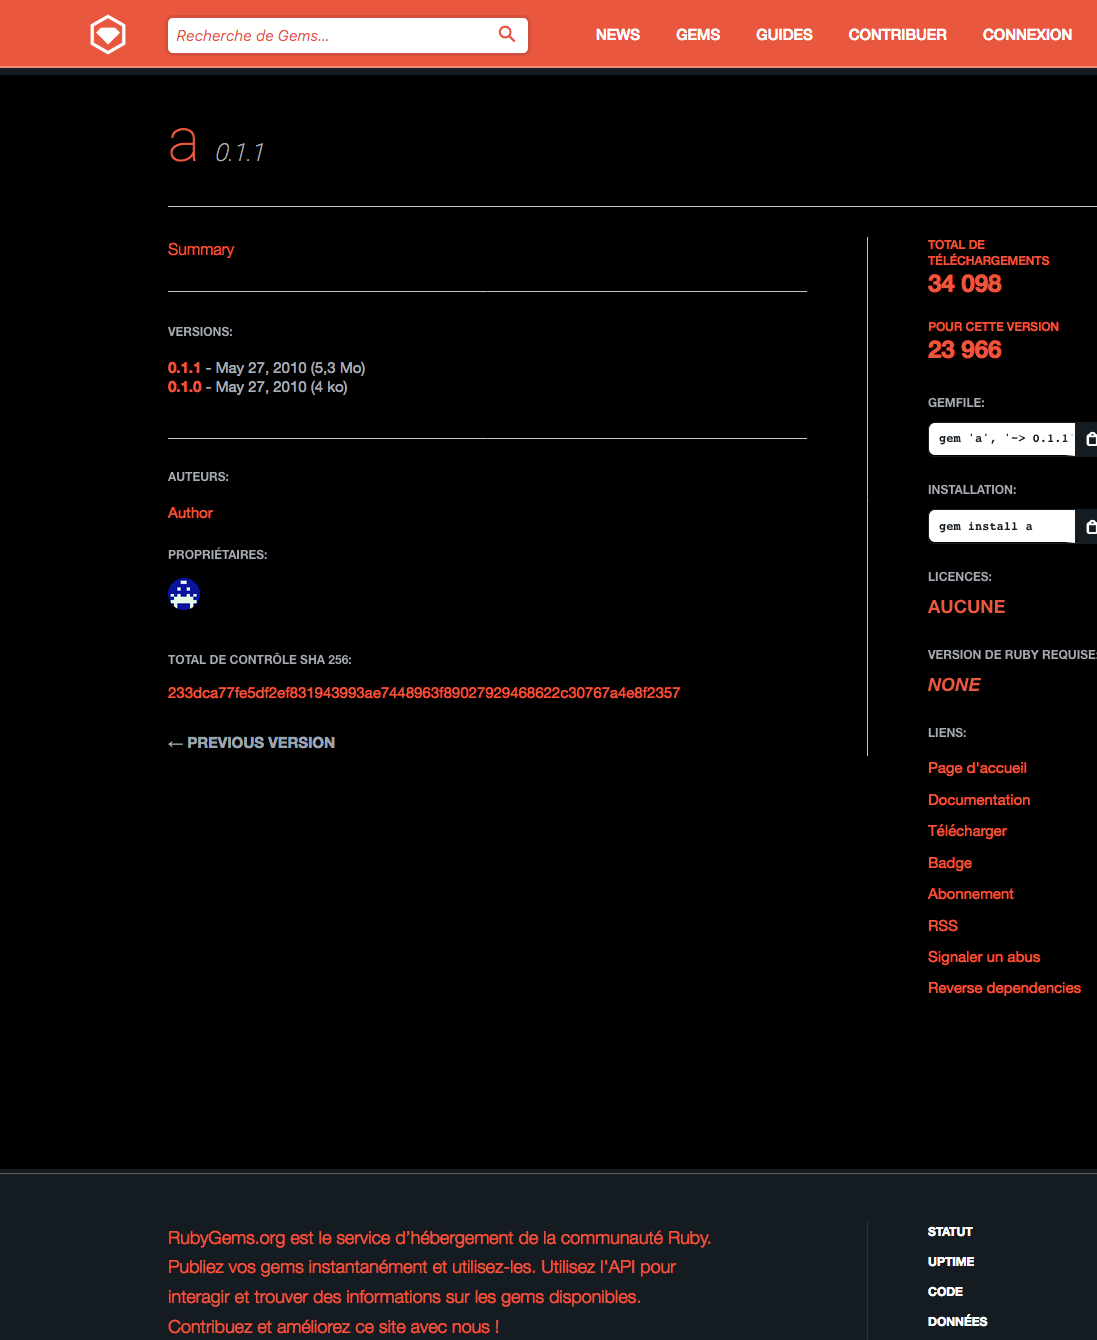Open the CODE footer link
The width and height of the screenshot is (1097, 1340).
[945, 1292]
